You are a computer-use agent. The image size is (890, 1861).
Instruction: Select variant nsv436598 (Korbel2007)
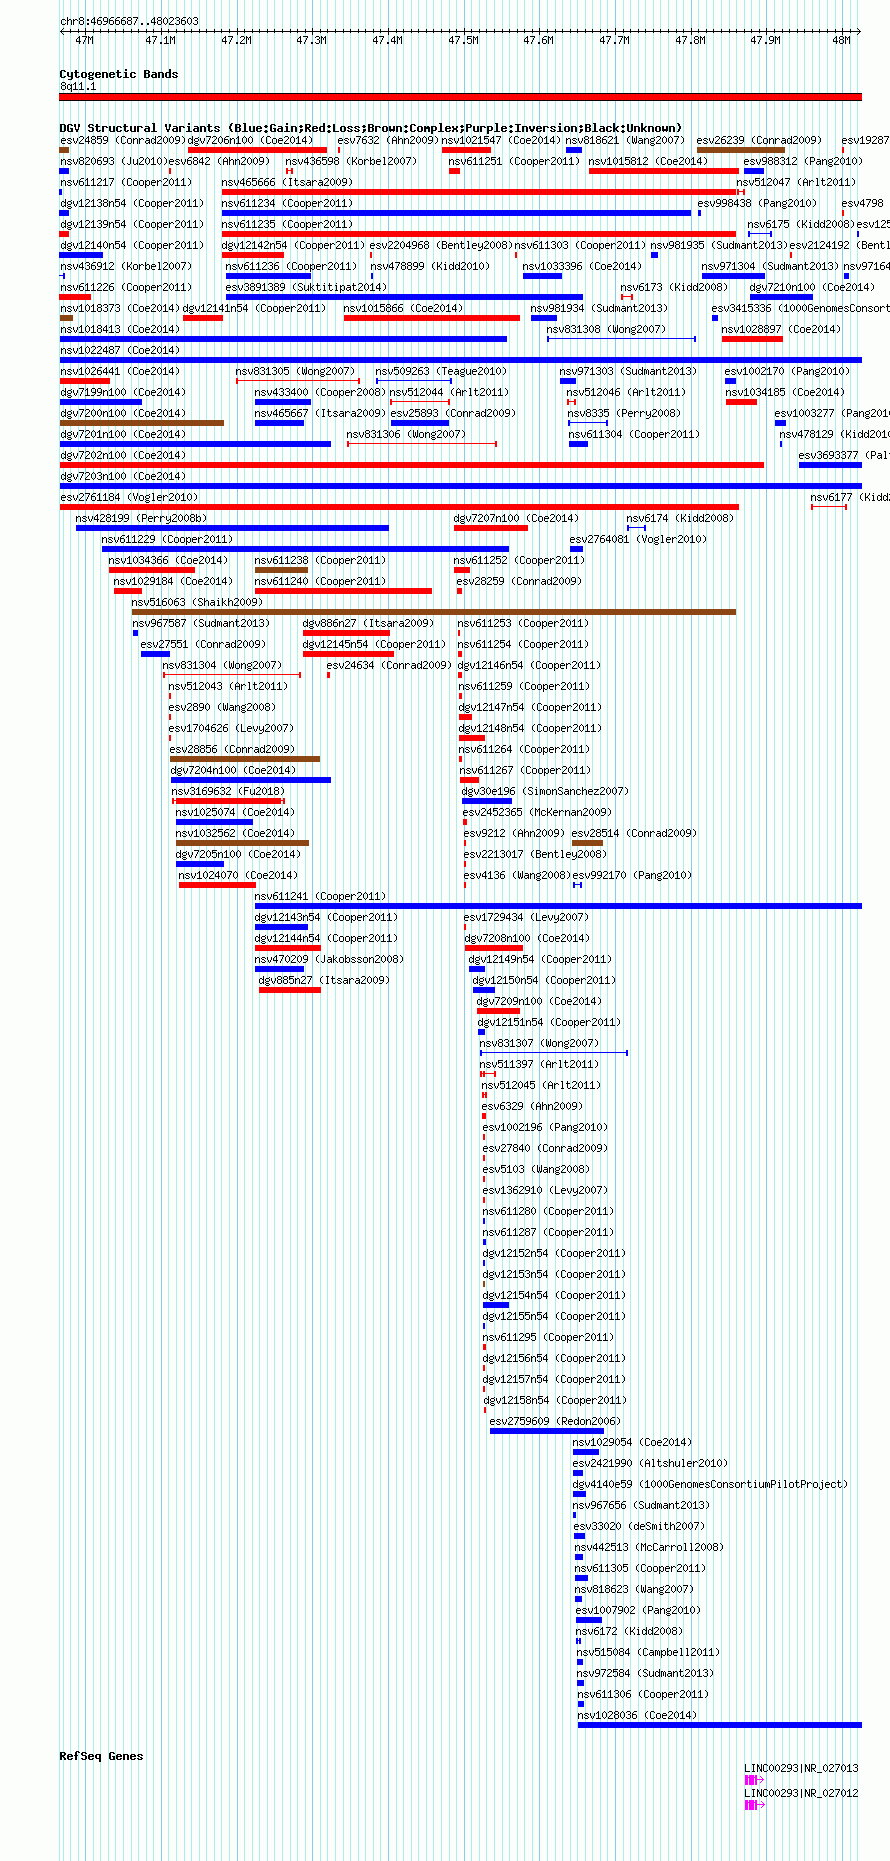(351, 161)
